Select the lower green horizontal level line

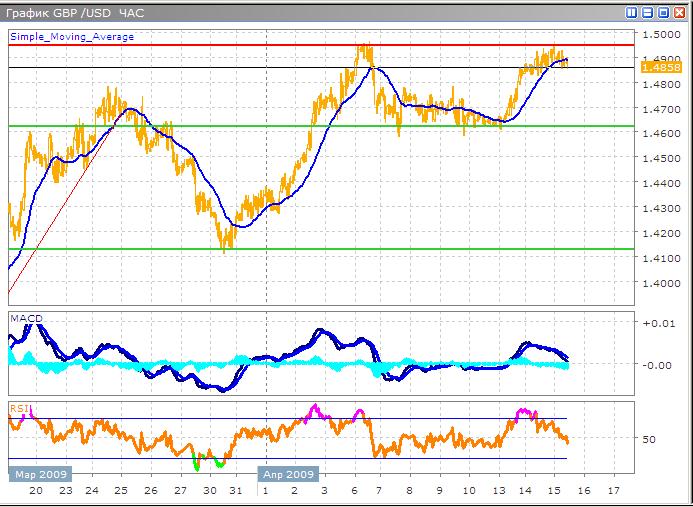point(300,249)
